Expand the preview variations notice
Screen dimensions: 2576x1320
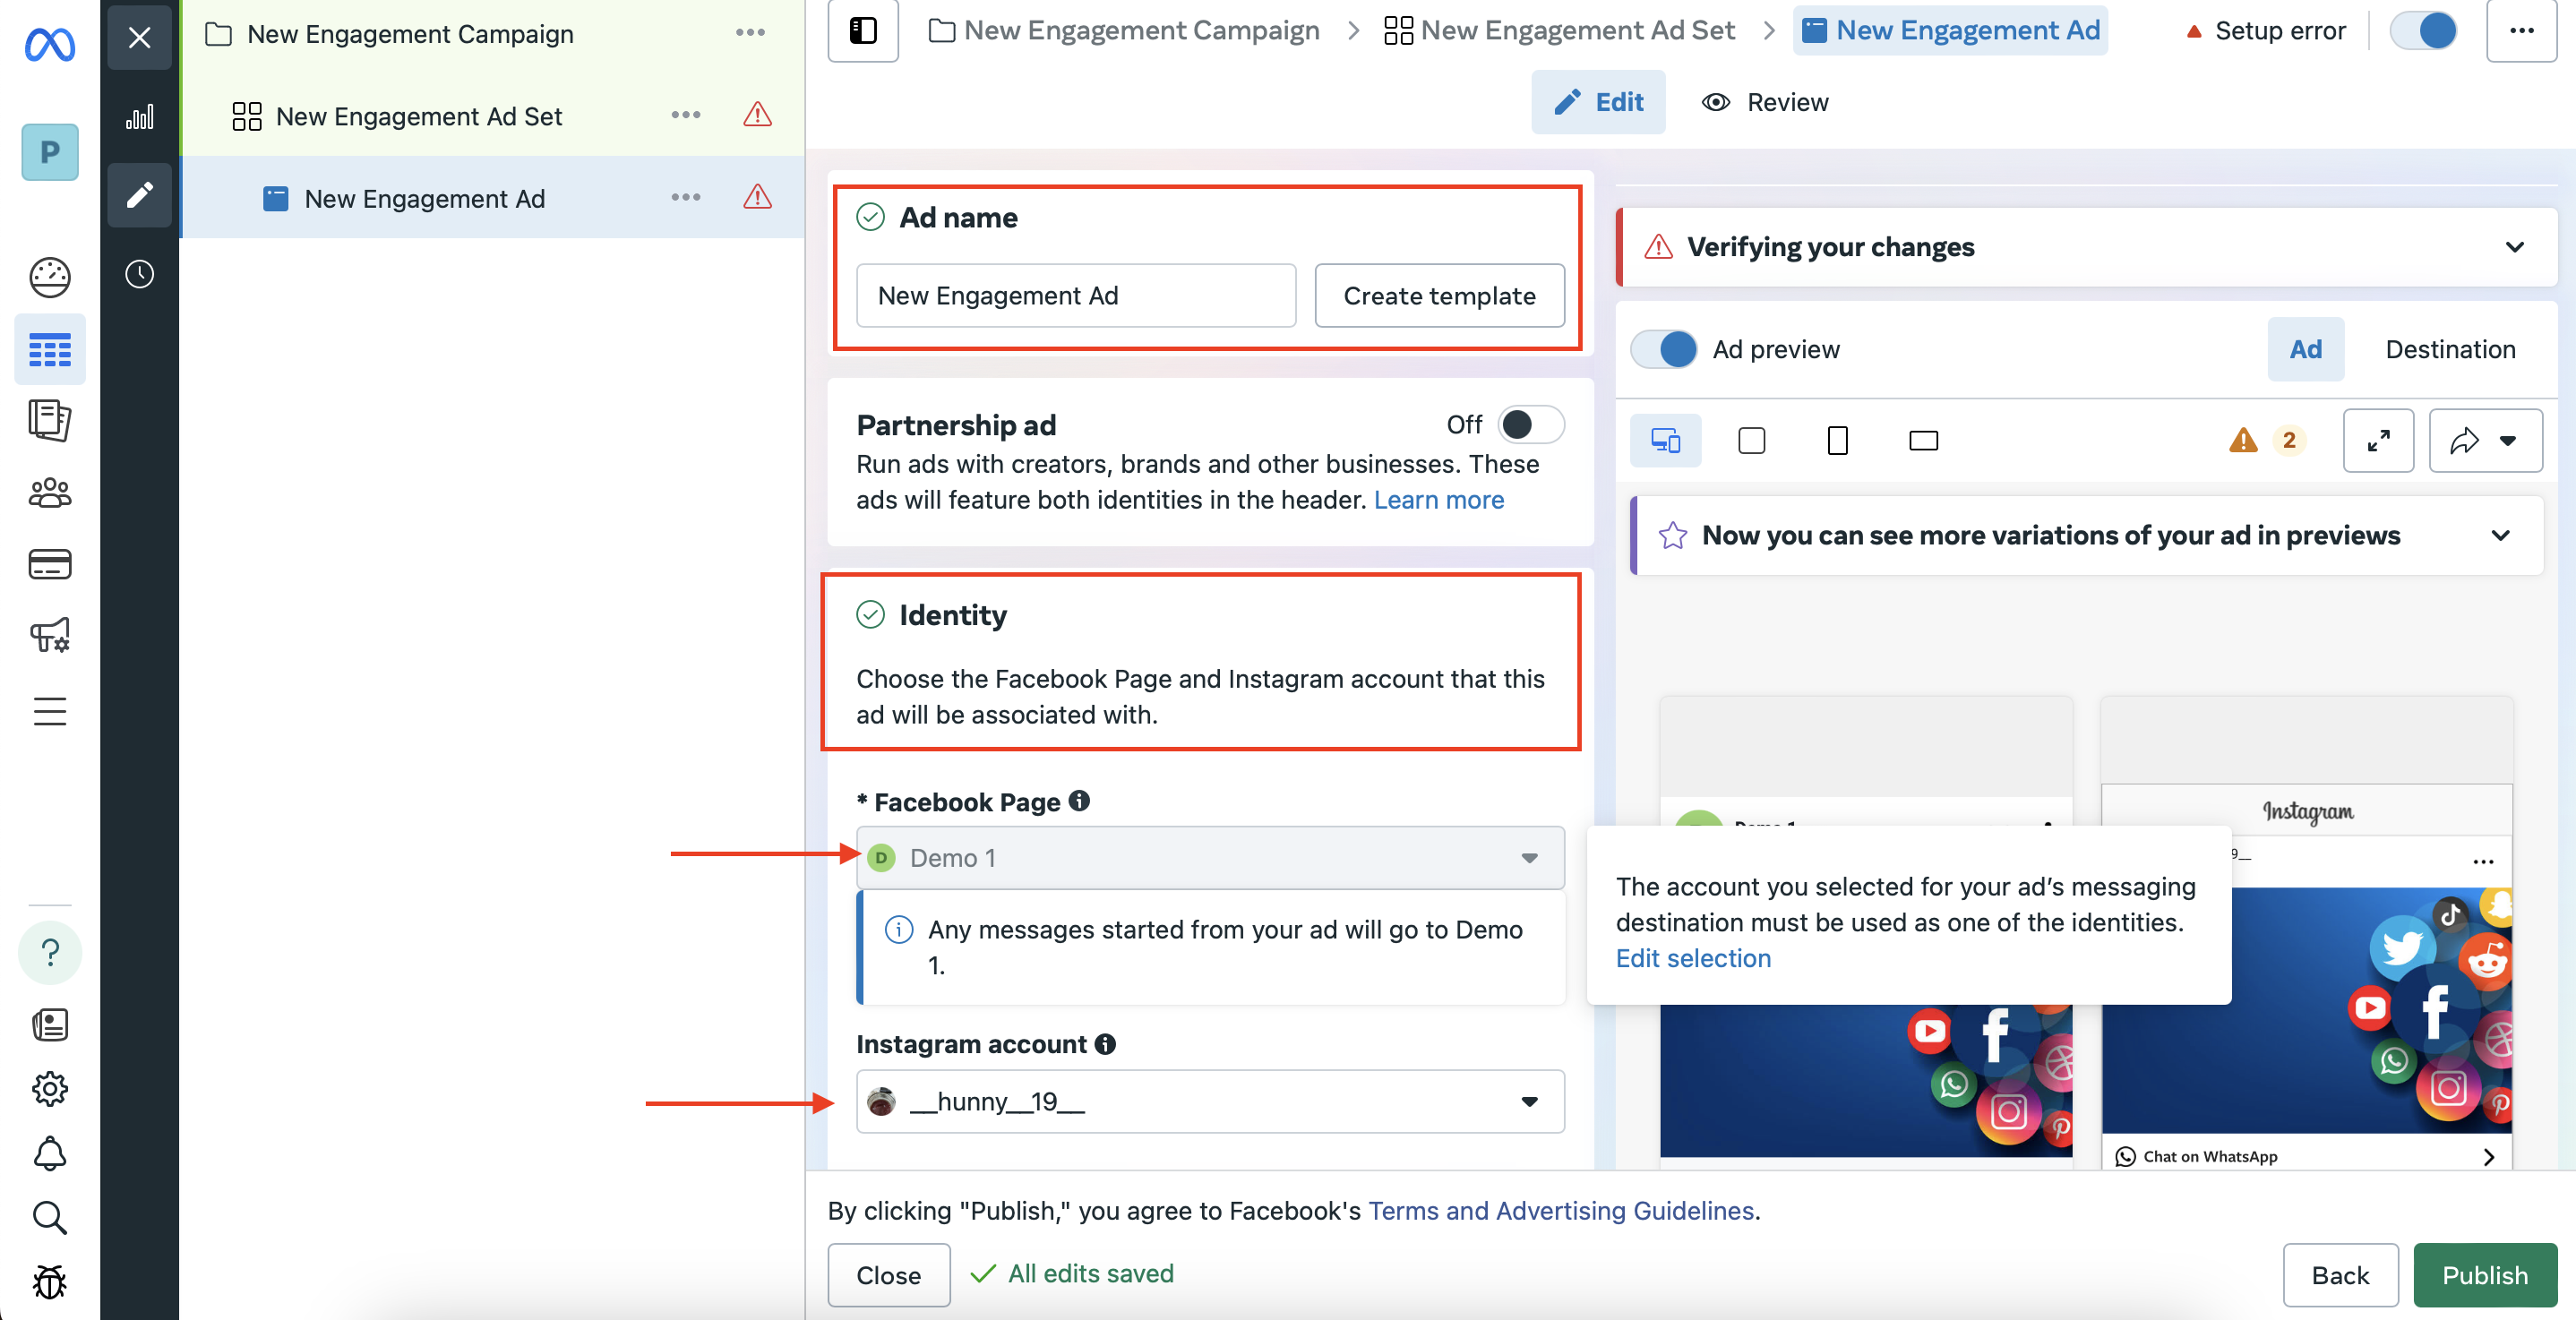pos(2500,535)
